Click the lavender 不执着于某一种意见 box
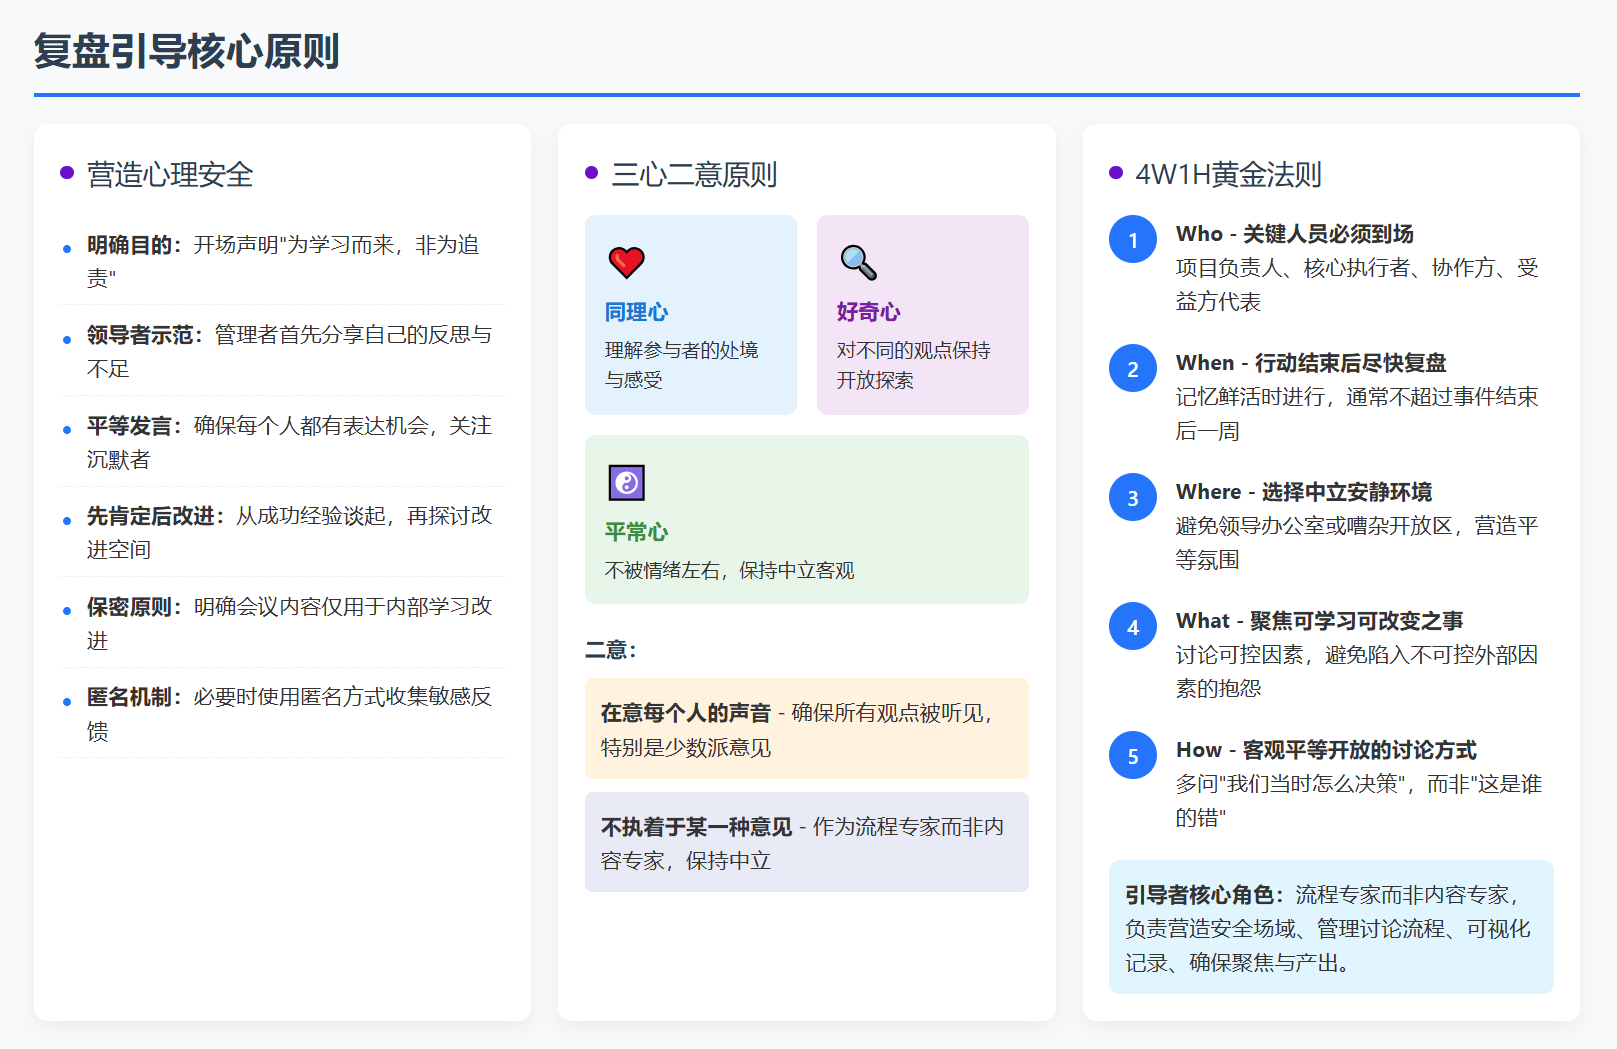 tap(806, 843)
